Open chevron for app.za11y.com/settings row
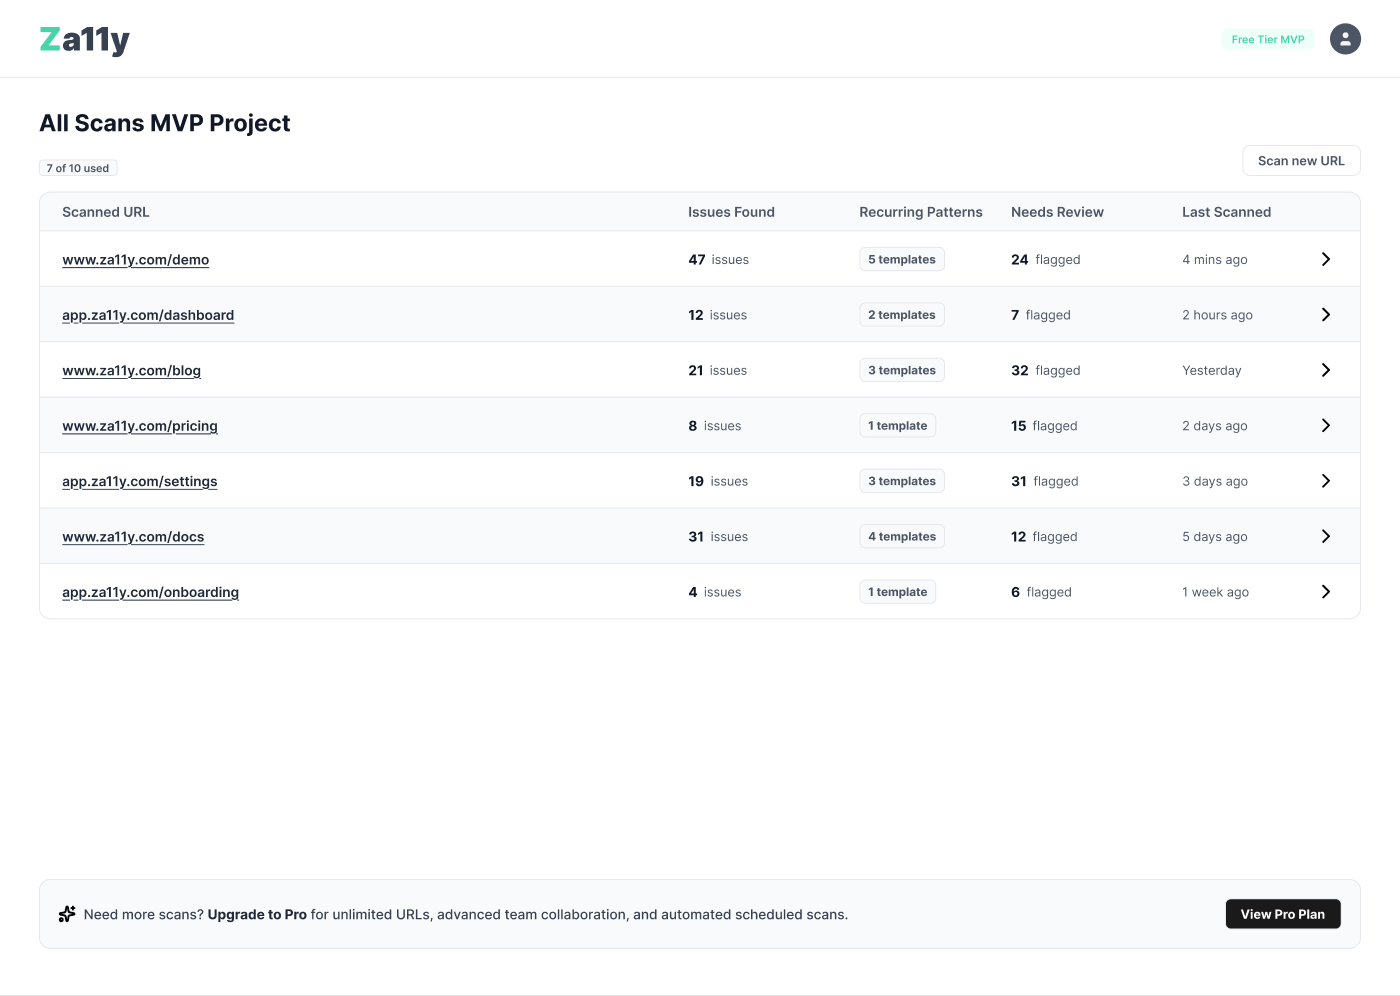Screen dimensions: 1400x996 point(1326,481)
